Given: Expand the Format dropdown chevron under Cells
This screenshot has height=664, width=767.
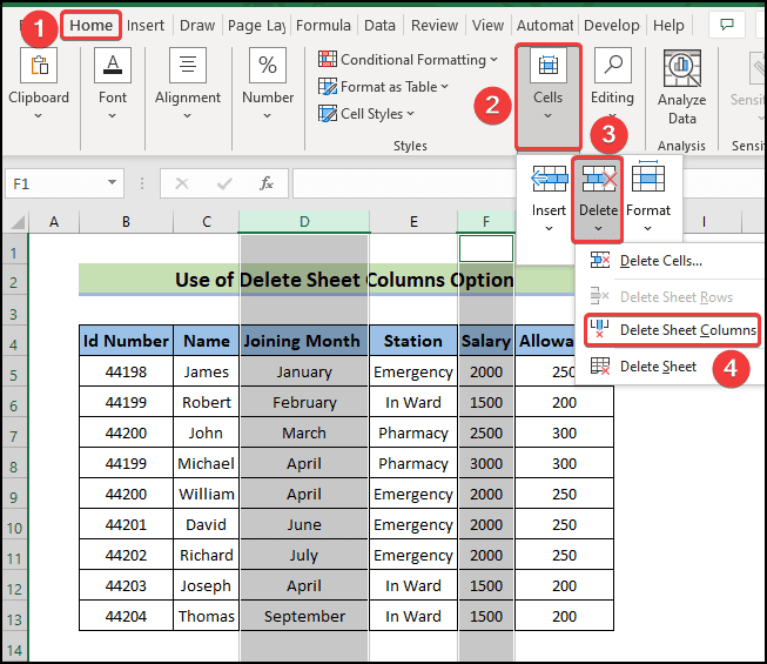Looking at the screenshot, I should point(648,229).
